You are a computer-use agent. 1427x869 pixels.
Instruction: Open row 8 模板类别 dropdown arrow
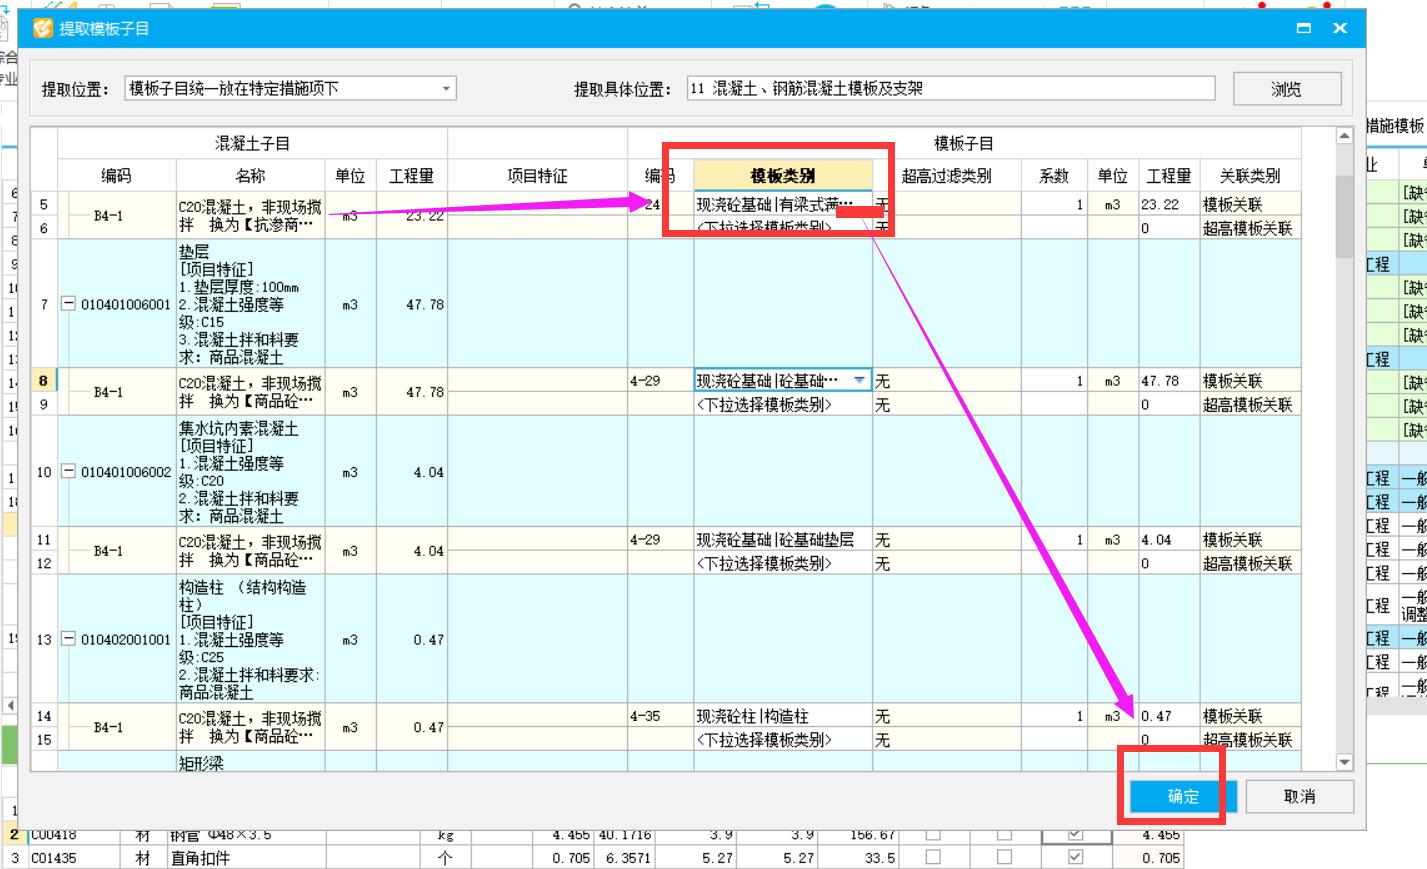pos(860,381)
